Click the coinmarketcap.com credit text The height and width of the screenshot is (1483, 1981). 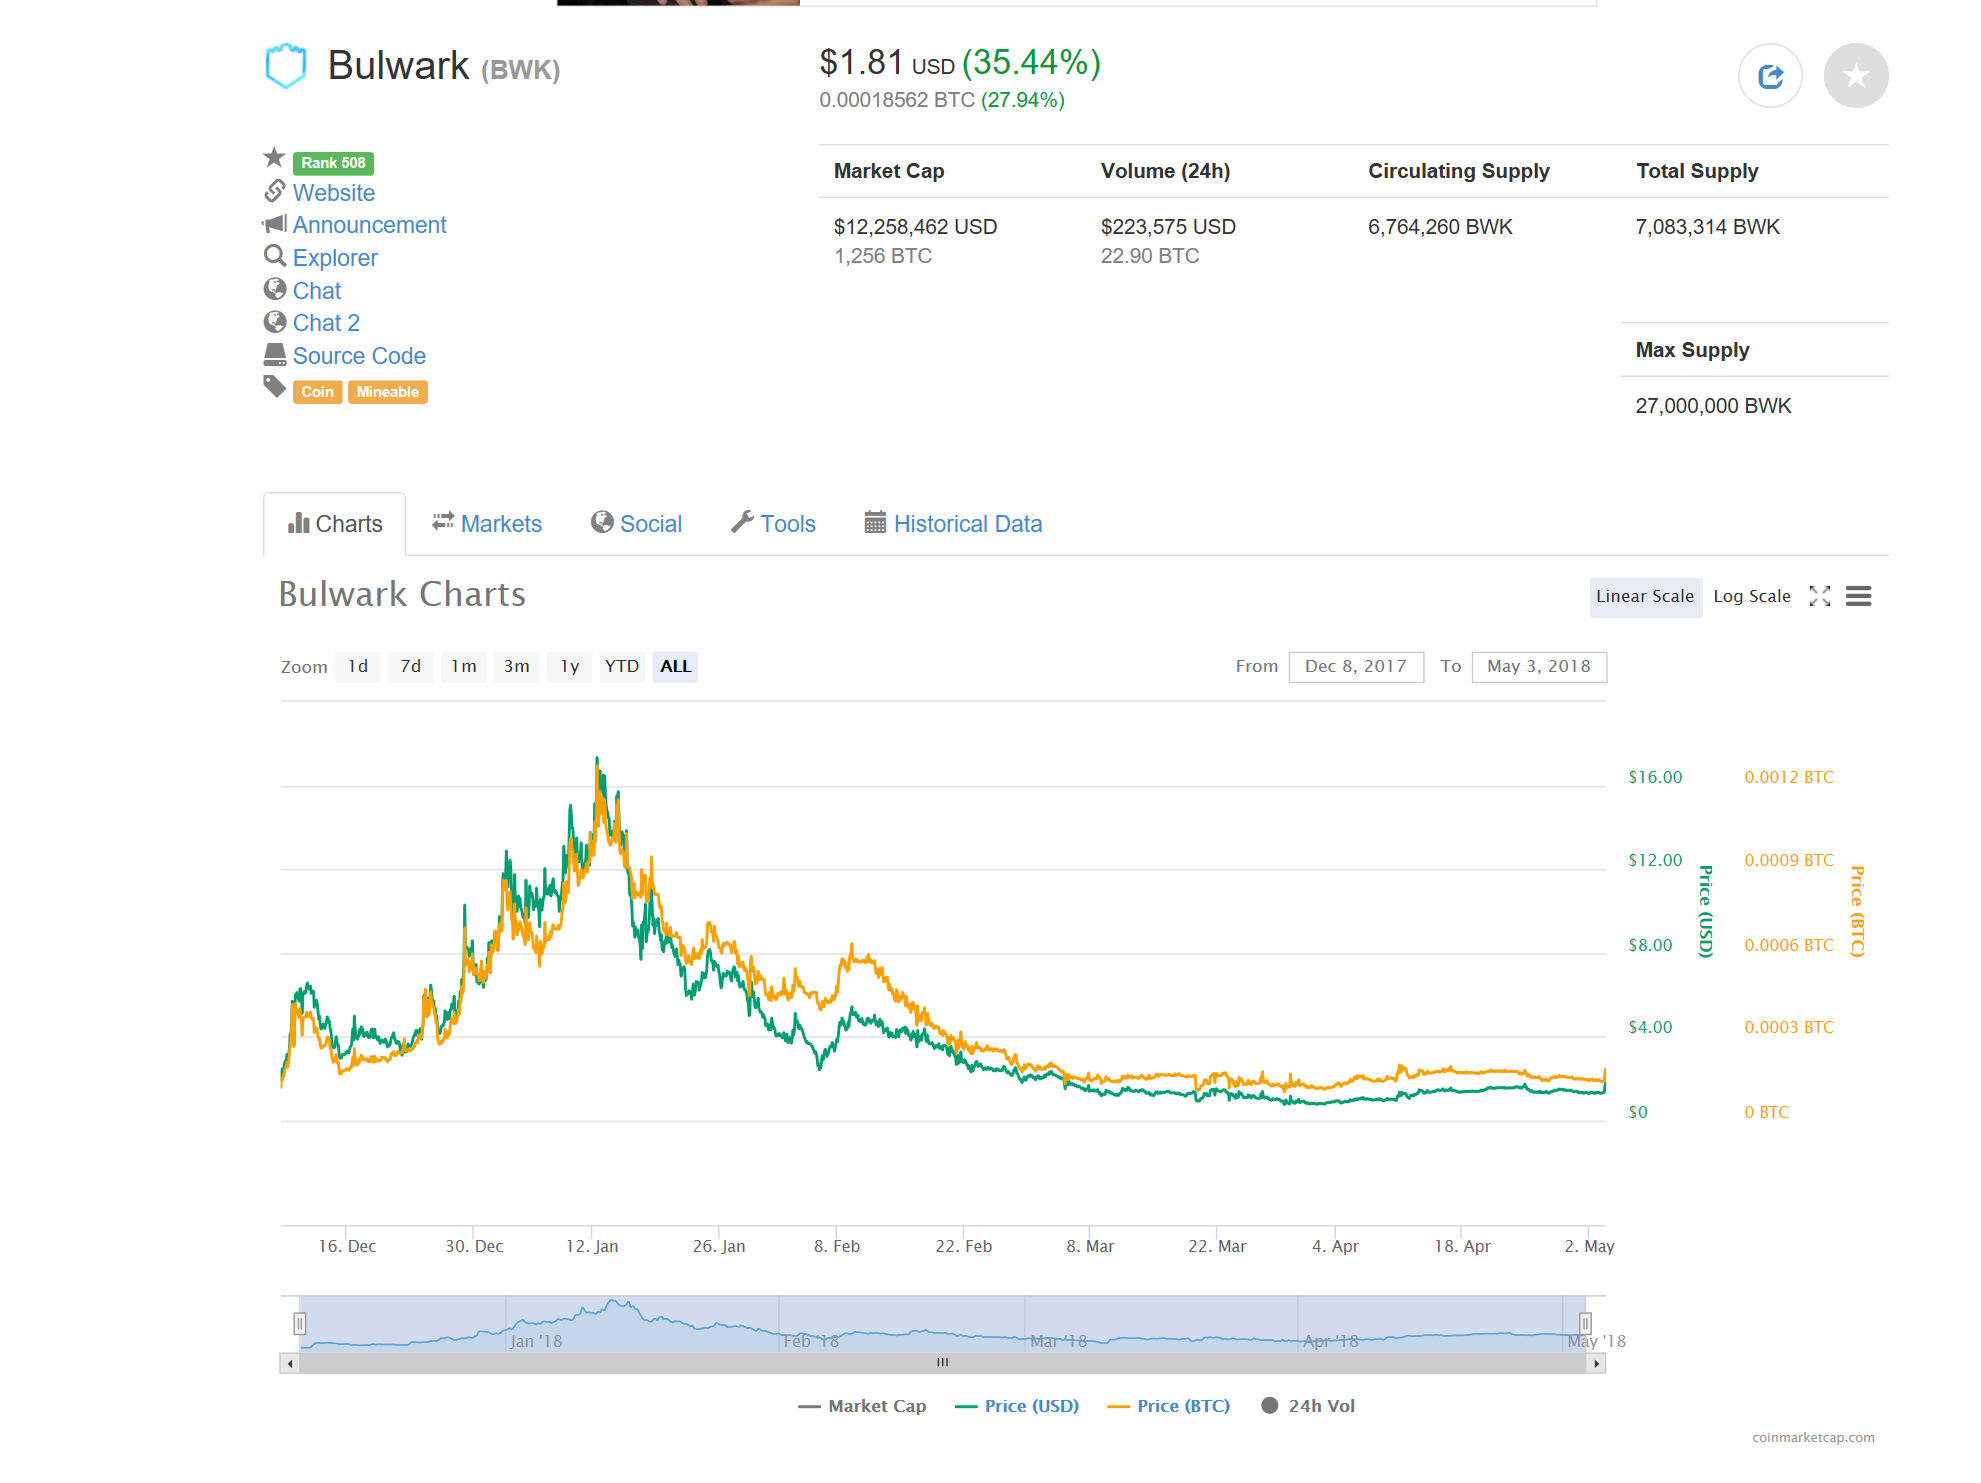1813,1438
